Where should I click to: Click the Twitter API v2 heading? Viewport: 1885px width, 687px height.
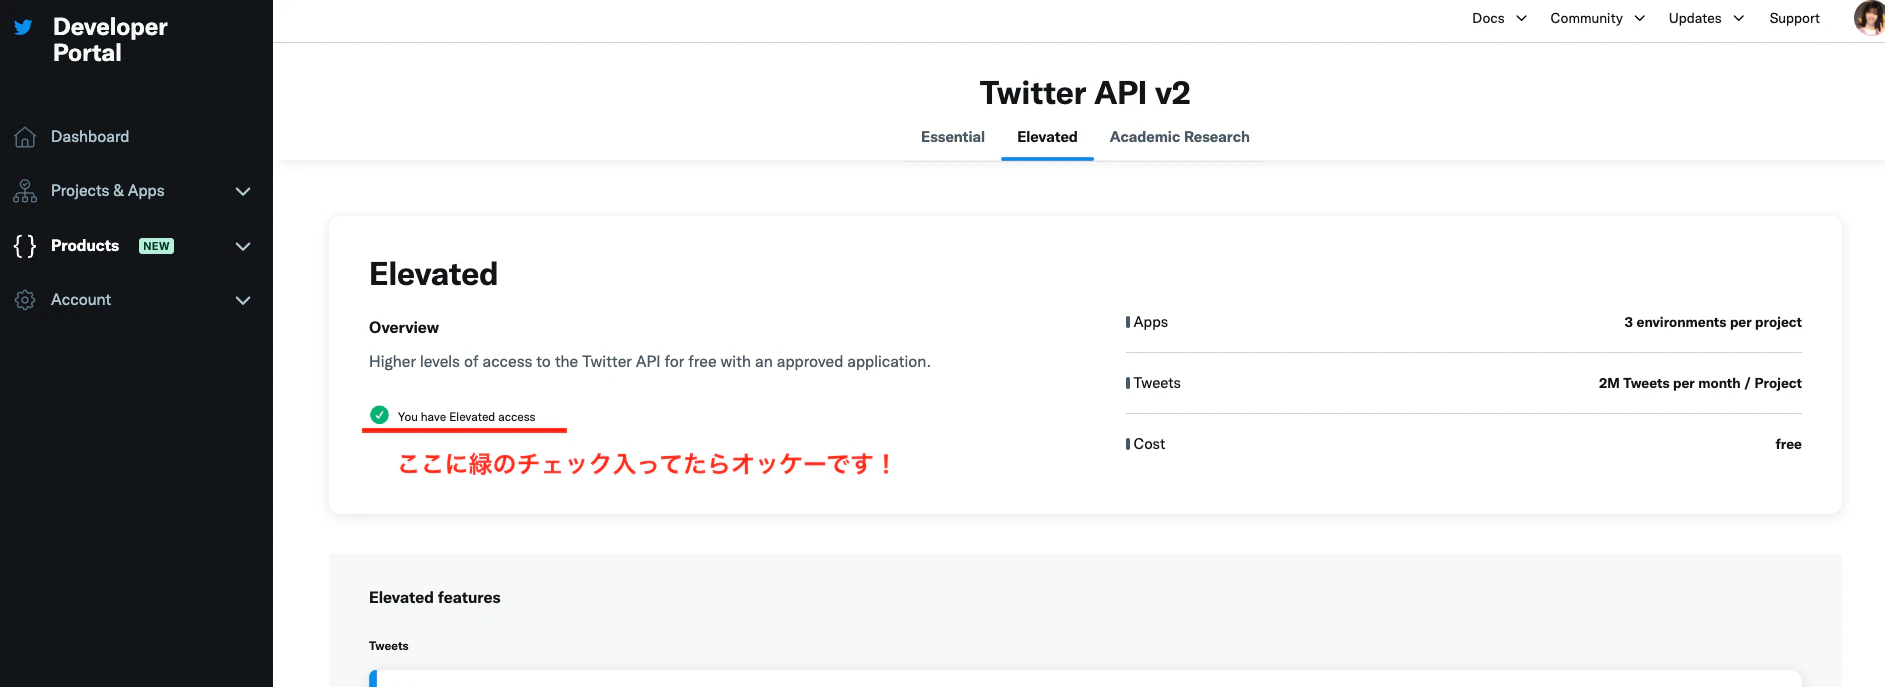[x=1085, y=93]
